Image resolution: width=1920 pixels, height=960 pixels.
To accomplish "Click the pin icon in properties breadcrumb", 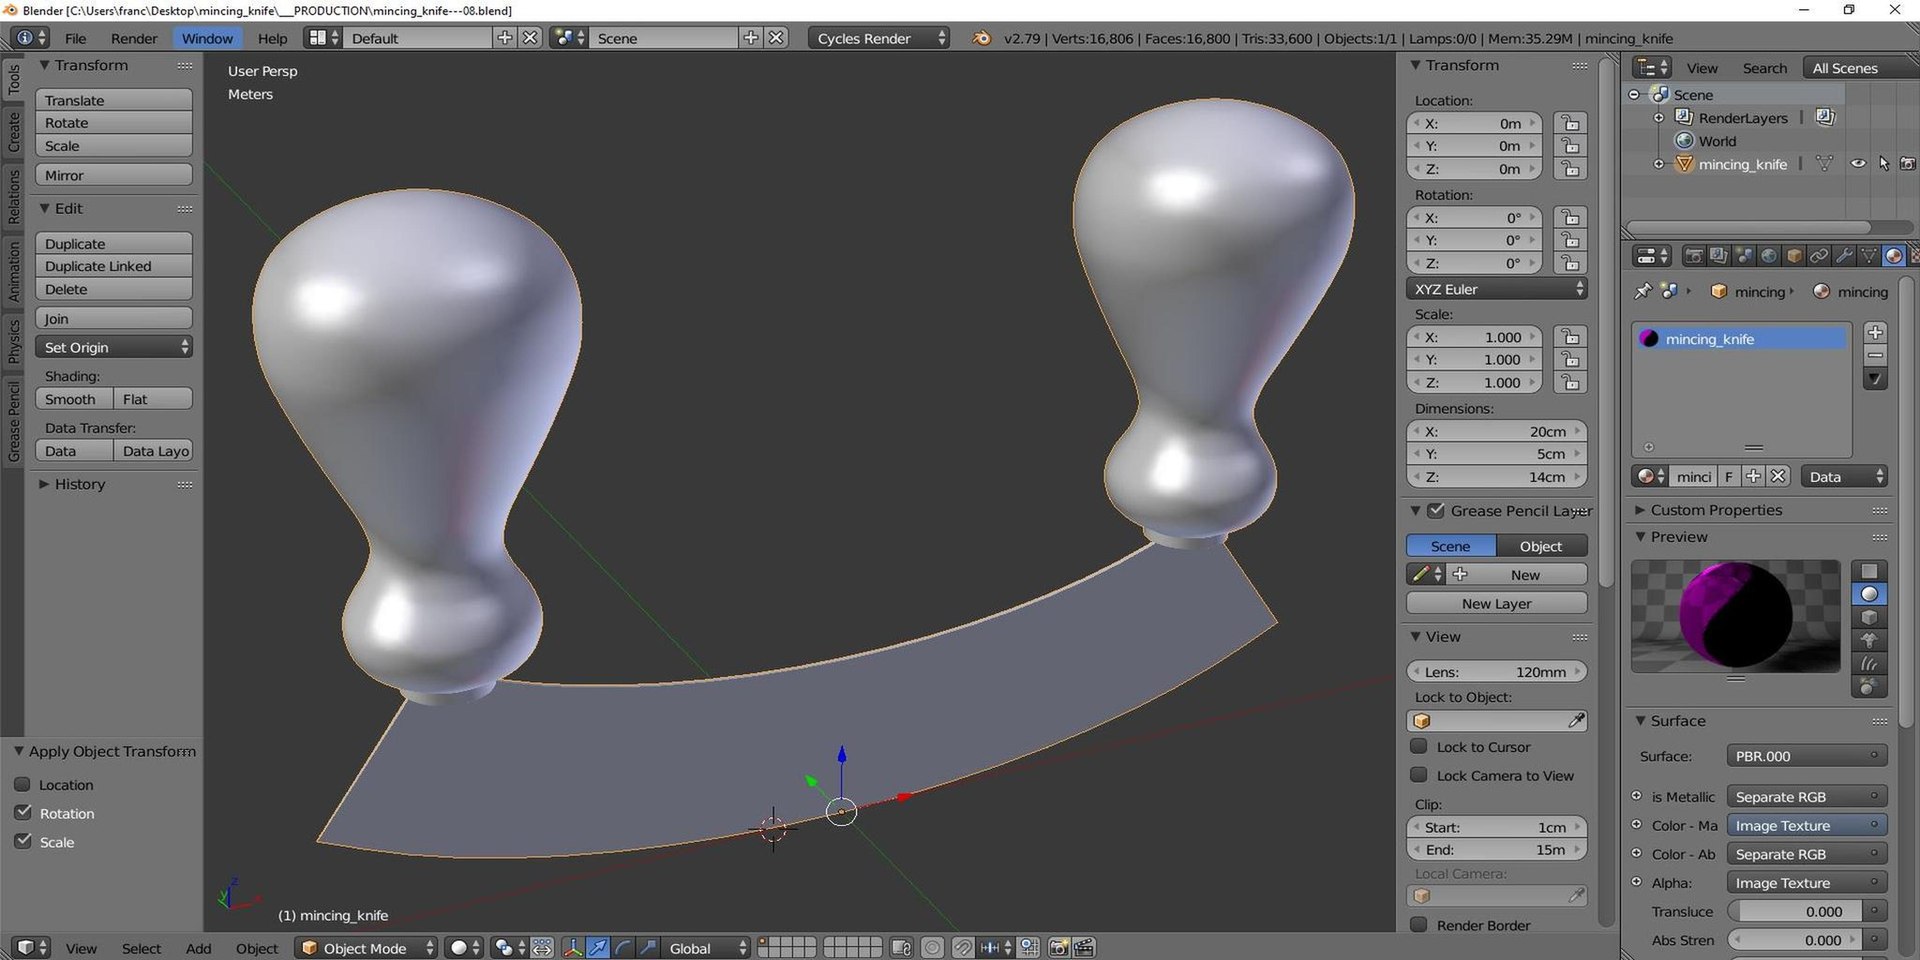I will coord(1642,291).
